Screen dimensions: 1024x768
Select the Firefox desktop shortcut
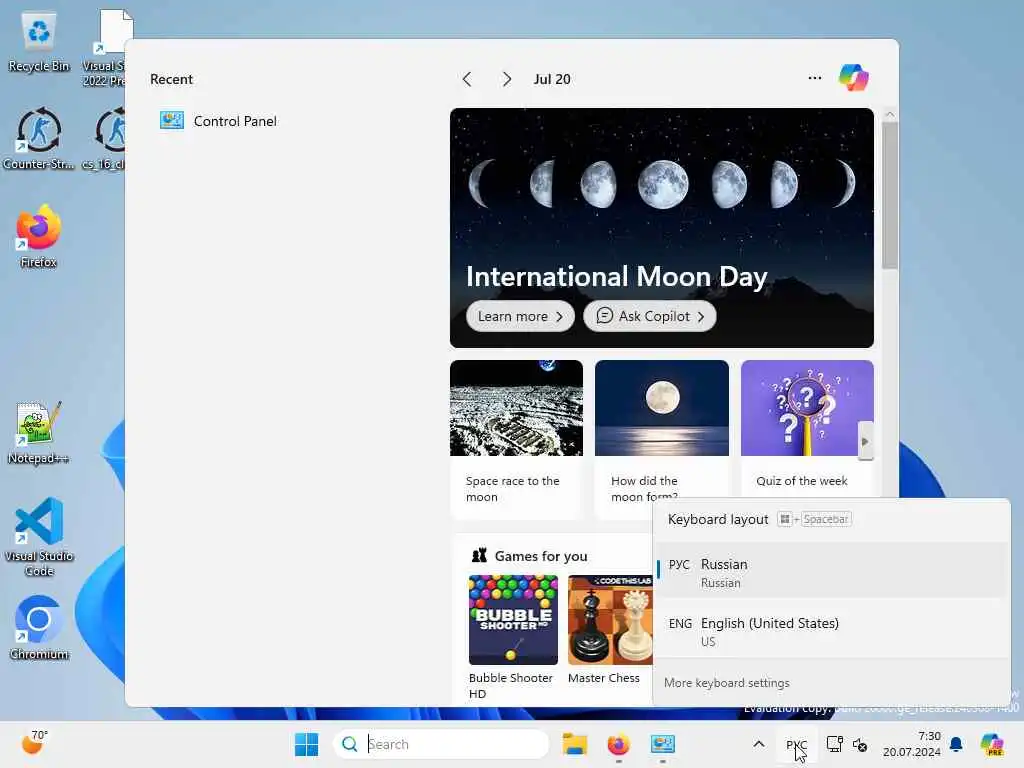point(39,236)
